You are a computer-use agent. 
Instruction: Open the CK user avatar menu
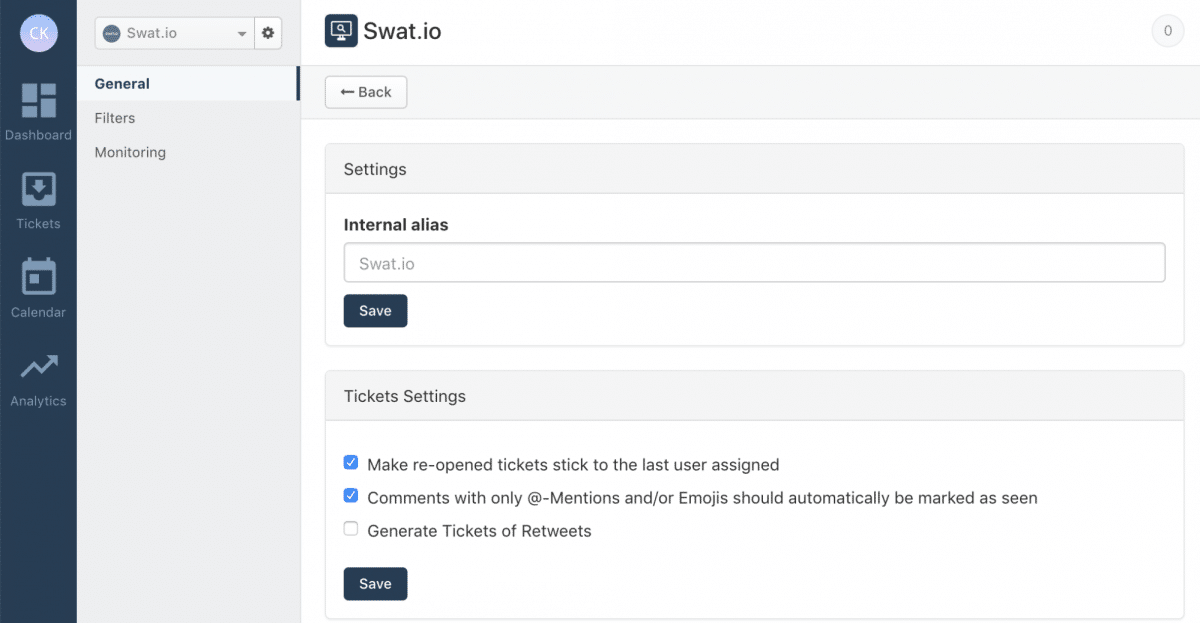click(38, 33)
